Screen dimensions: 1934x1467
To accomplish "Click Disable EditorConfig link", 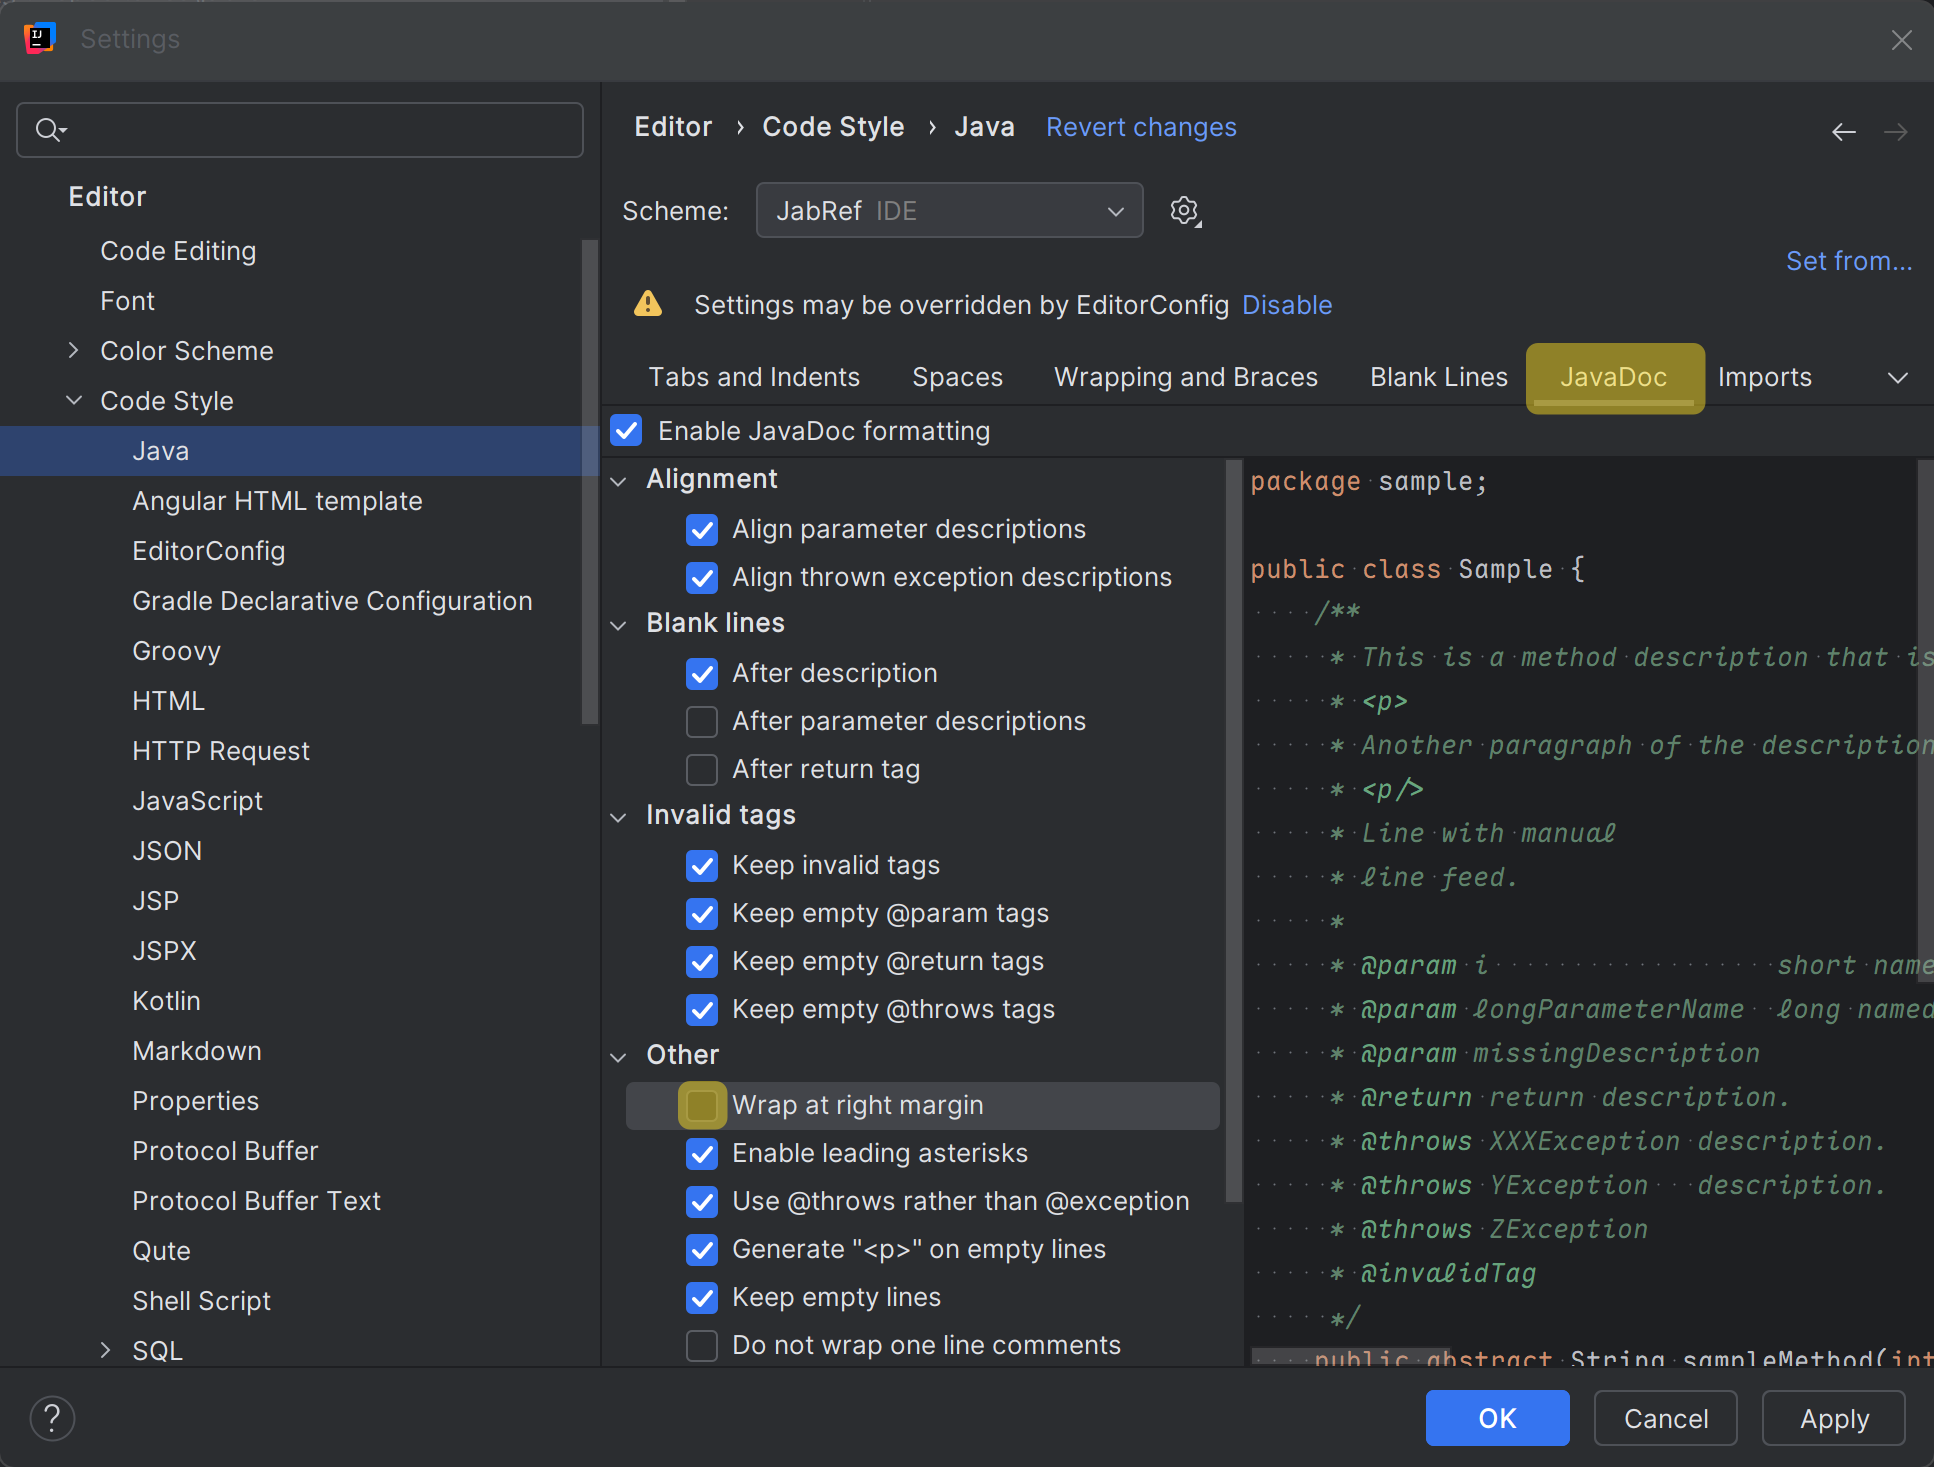I will (1287, 305).
